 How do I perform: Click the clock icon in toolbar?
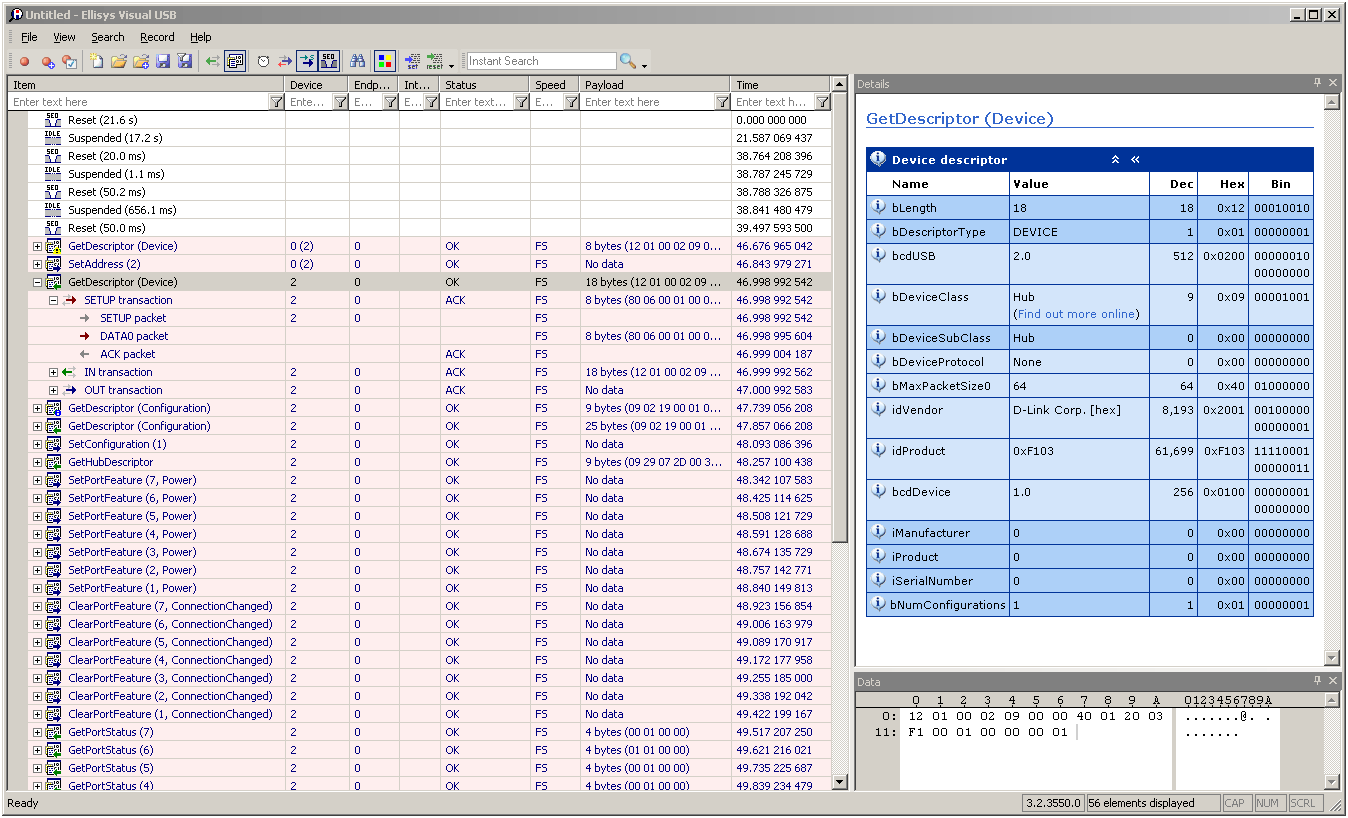pyautogui.click(x=263, y=62)
